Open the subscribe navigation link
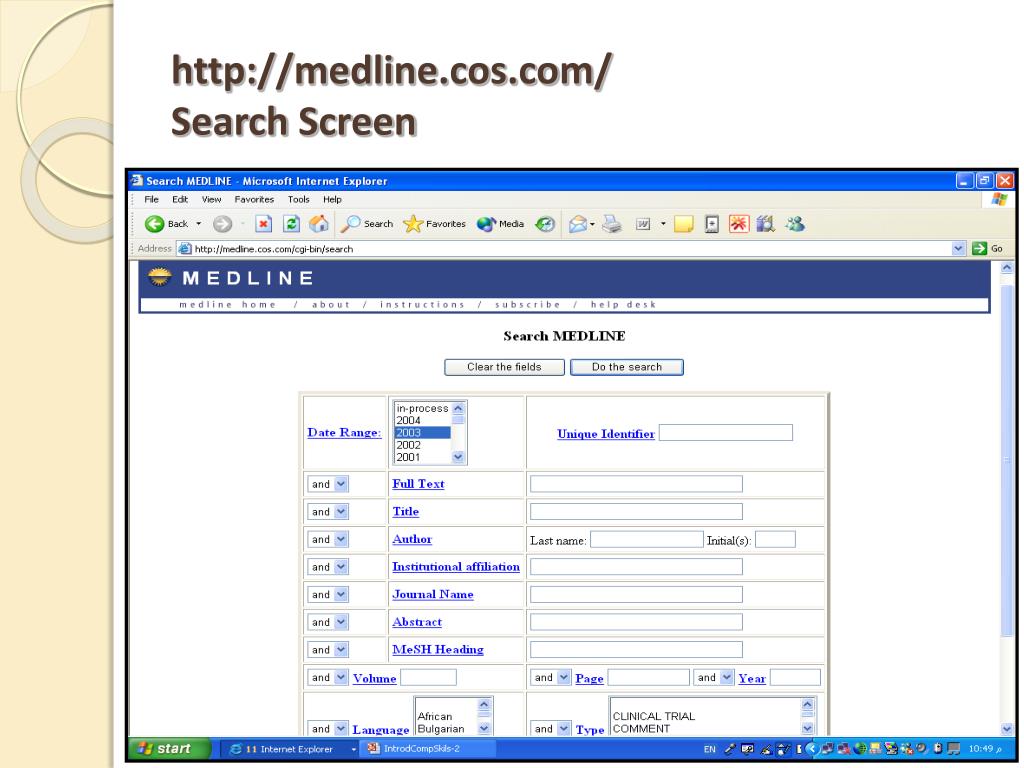This screenshot has width=1024, height=768. (x=528, y=304)
